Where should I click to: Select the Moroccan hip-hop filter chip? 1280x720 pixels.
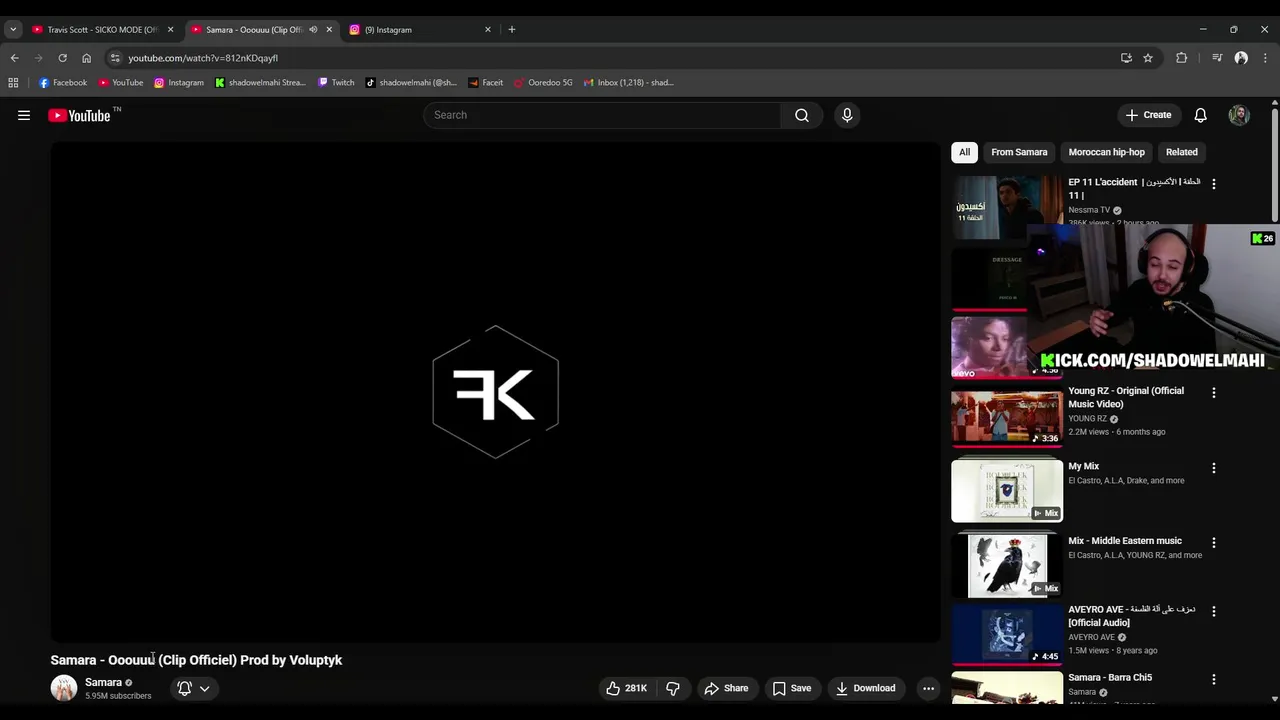[x=1106, y=152]
